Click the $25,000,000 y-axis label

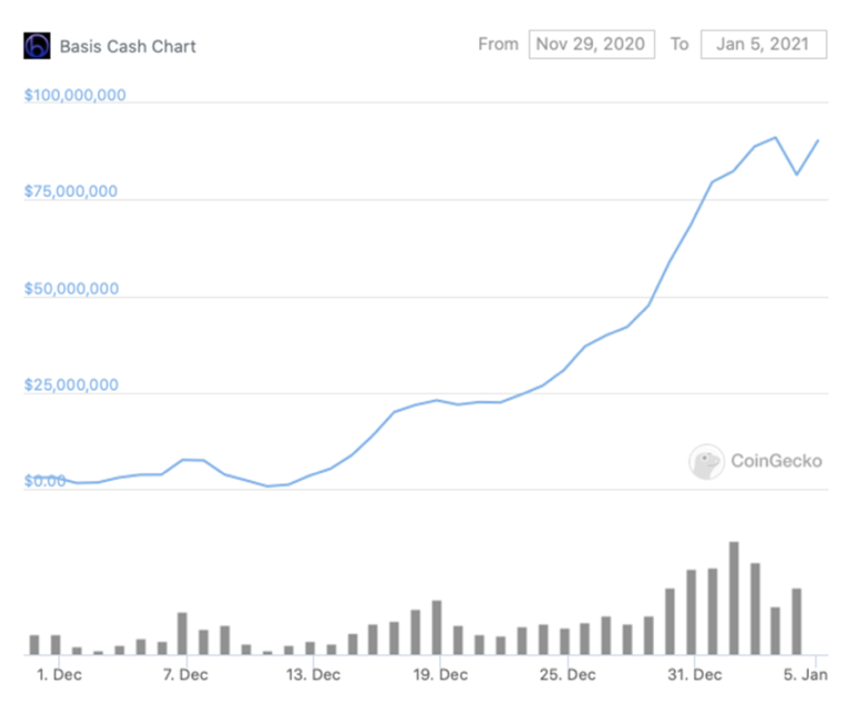pos(71,385)
